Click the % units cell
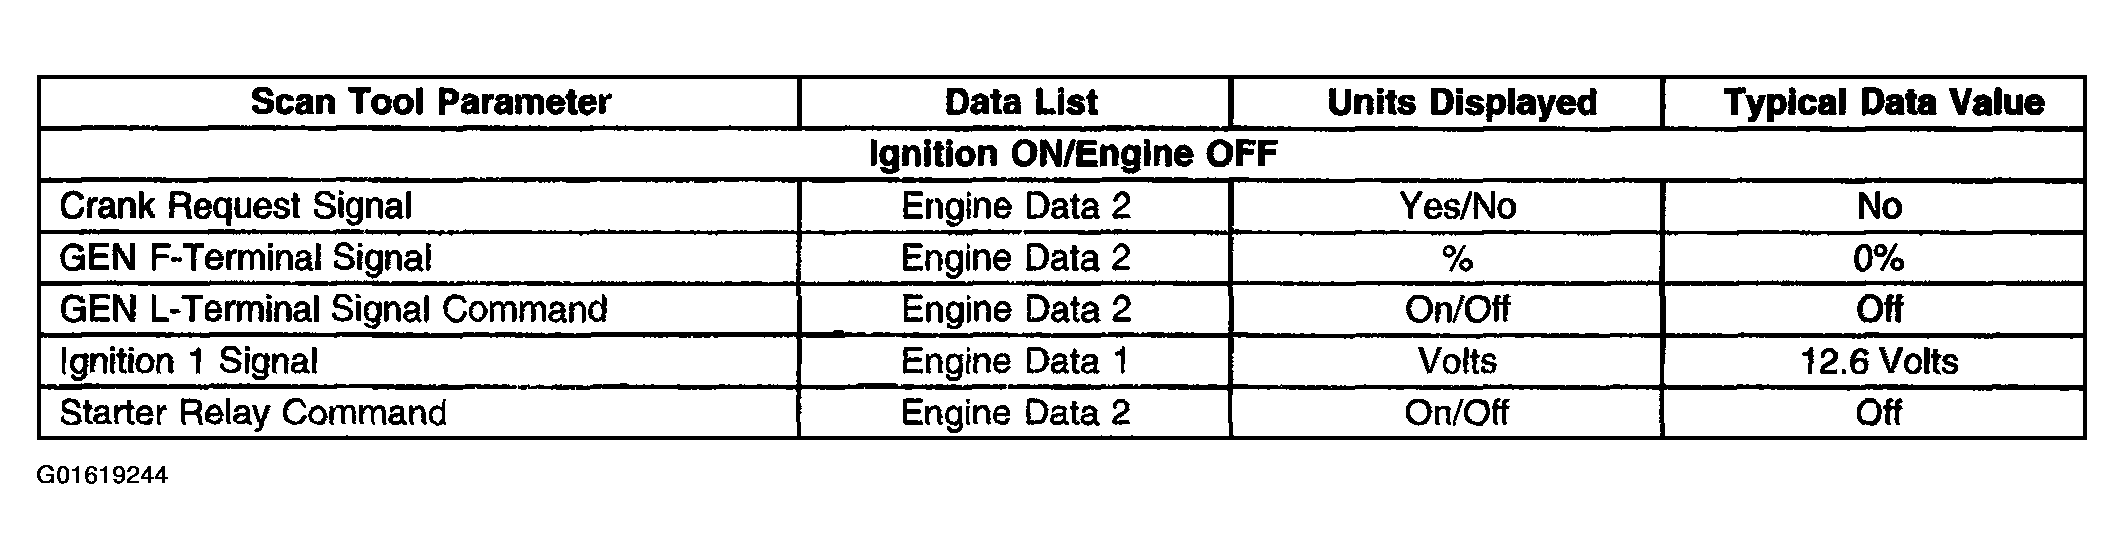 coord(1457,258)
